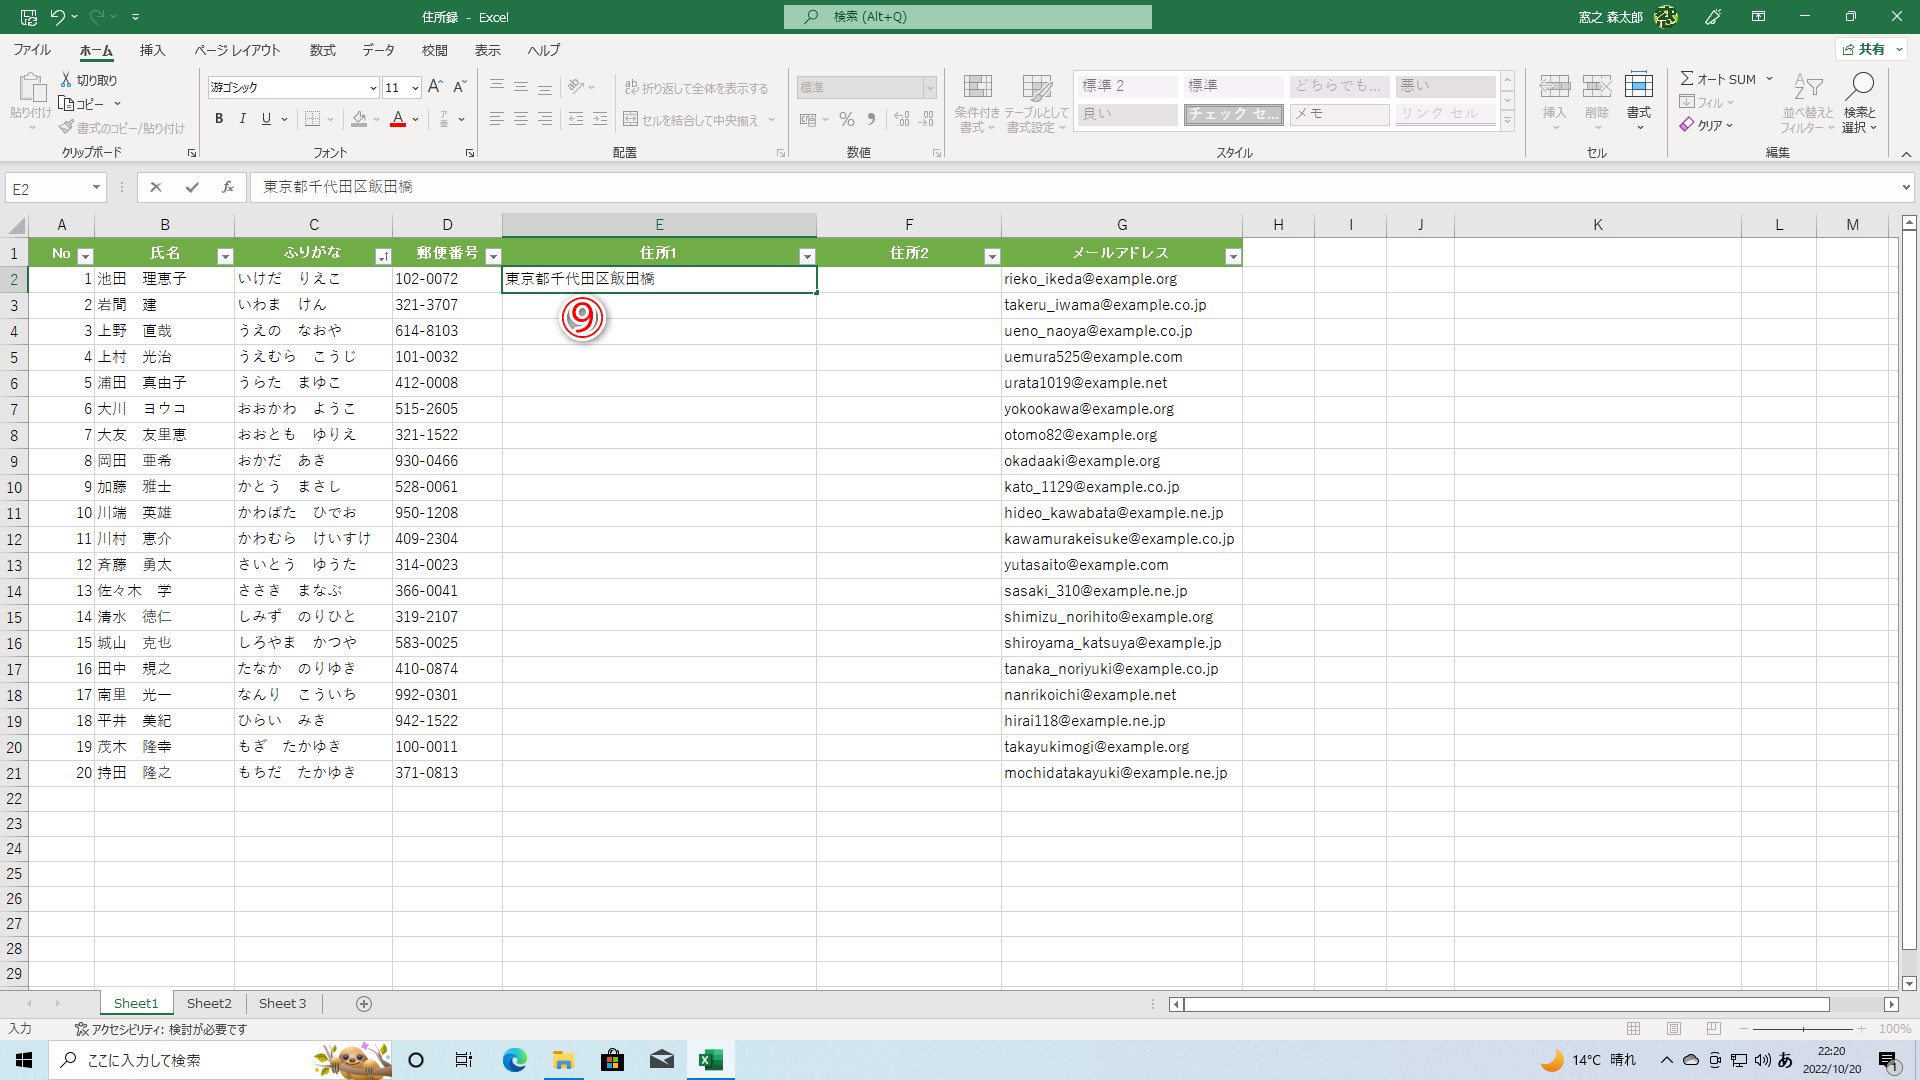1920x1080 pixels.
Task: Cancel cell entry with X icon
Action: [x=155, y=187]
